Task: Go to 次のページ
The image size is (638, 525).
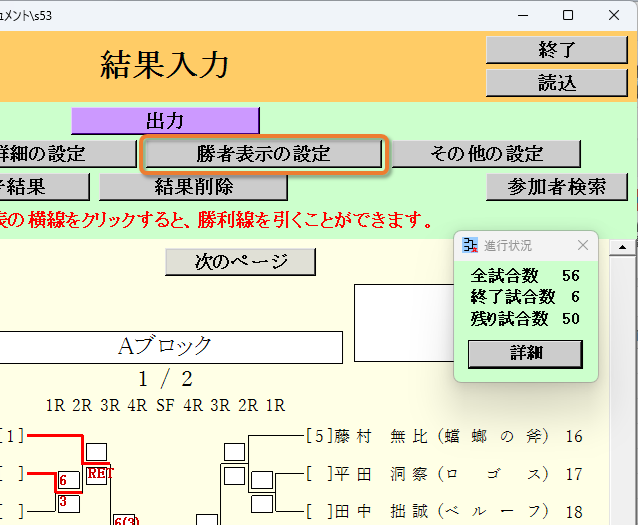Action: point(240,262)
